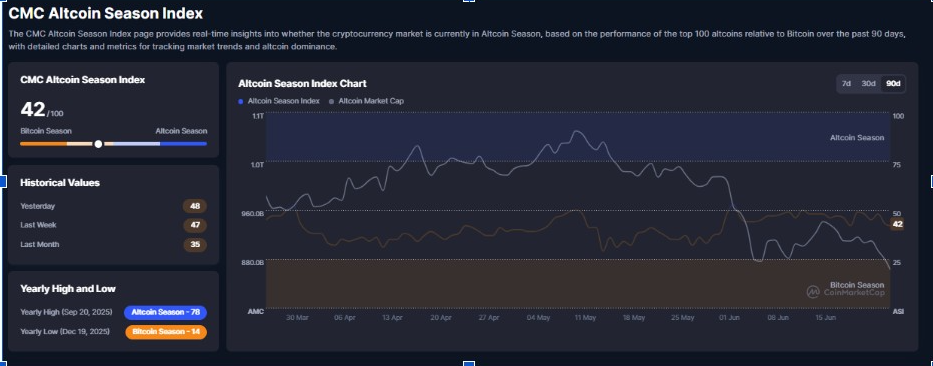Click the Bitcoin Season label above the gauge
The width and height of the screenshot is (933, 366).
click(x=46, y=131)
